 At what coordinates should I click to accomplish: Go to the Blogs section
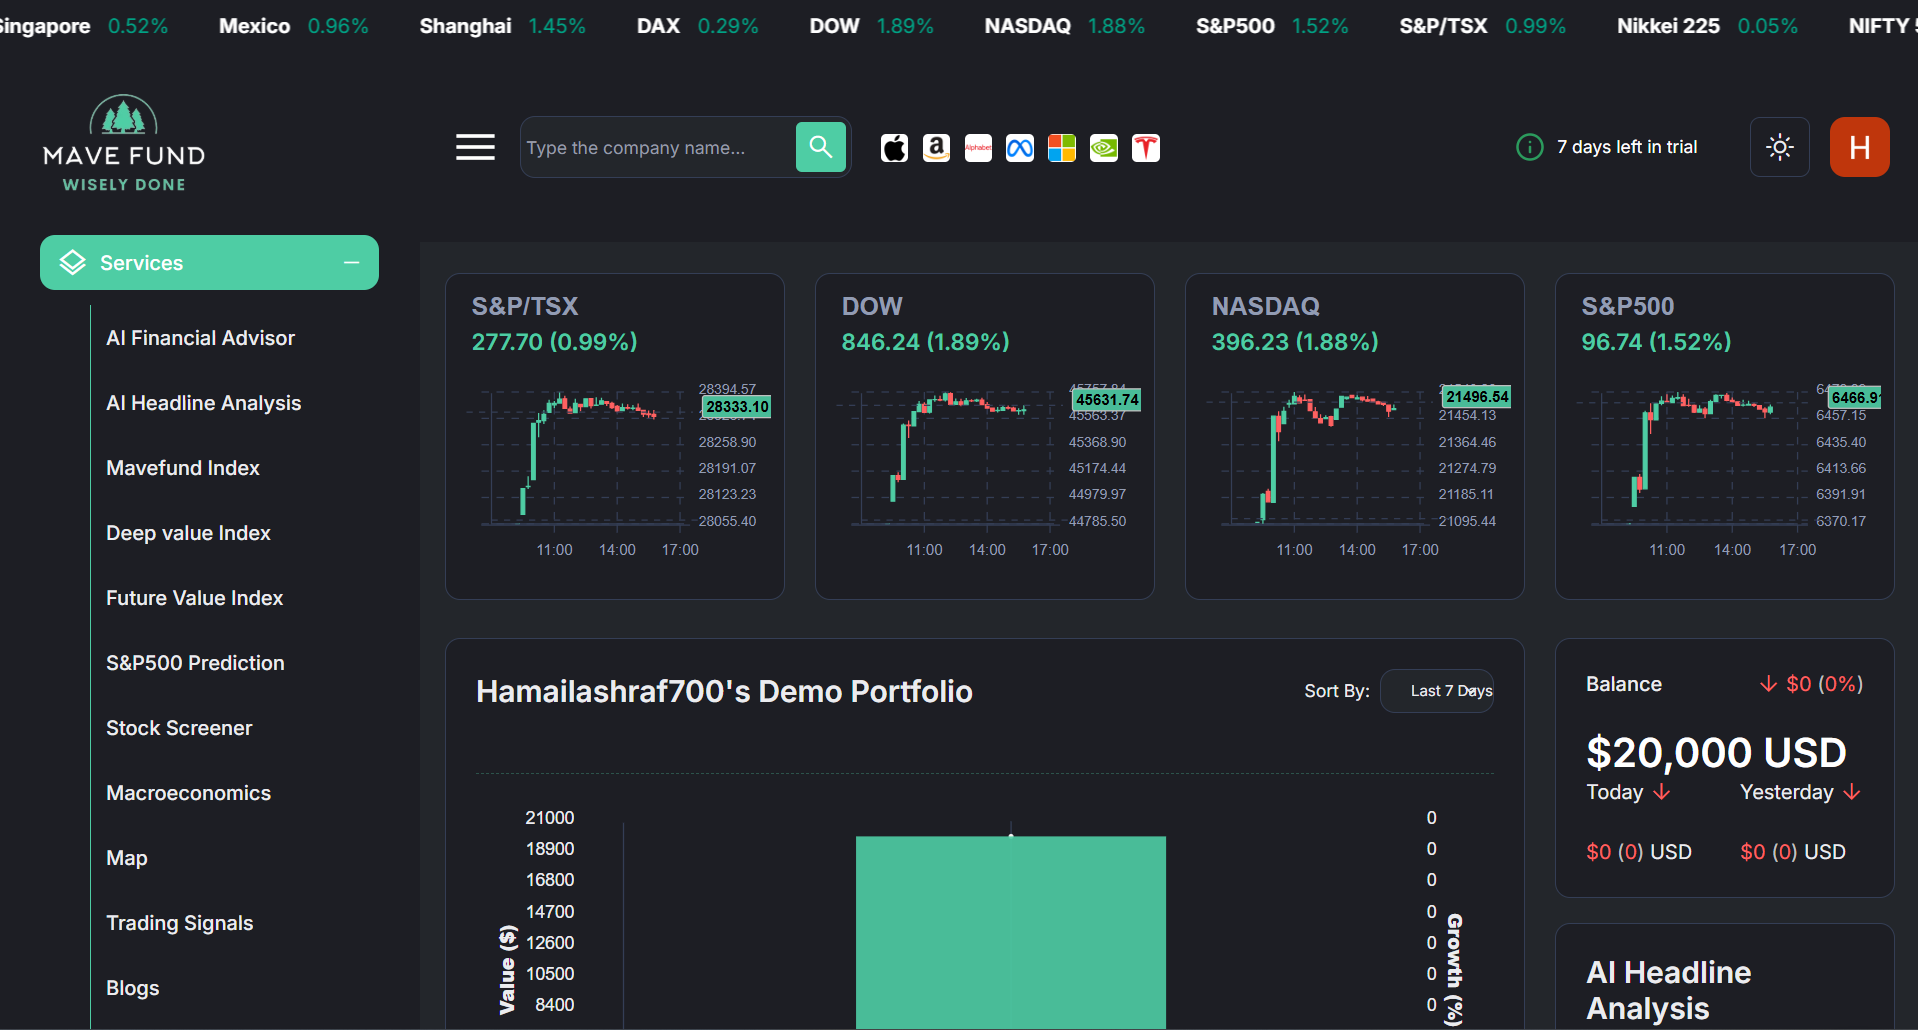point(132,987)
